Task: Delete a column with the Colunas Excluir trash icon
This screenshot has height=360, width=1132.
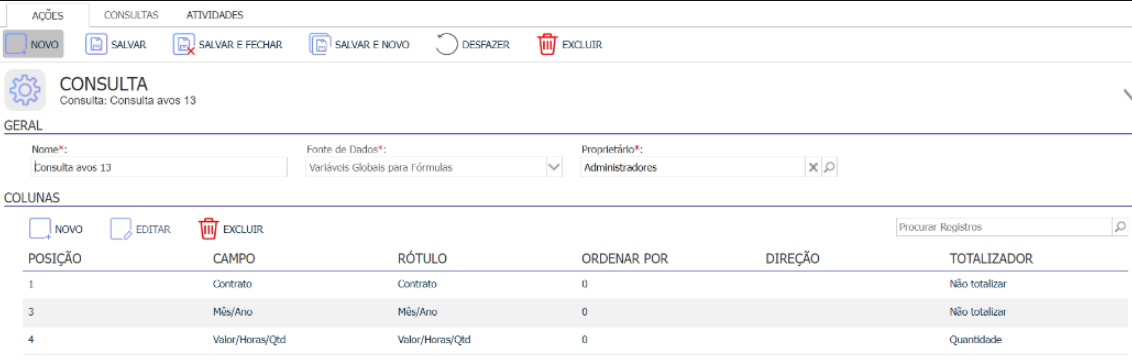Action: pos(209,229)
